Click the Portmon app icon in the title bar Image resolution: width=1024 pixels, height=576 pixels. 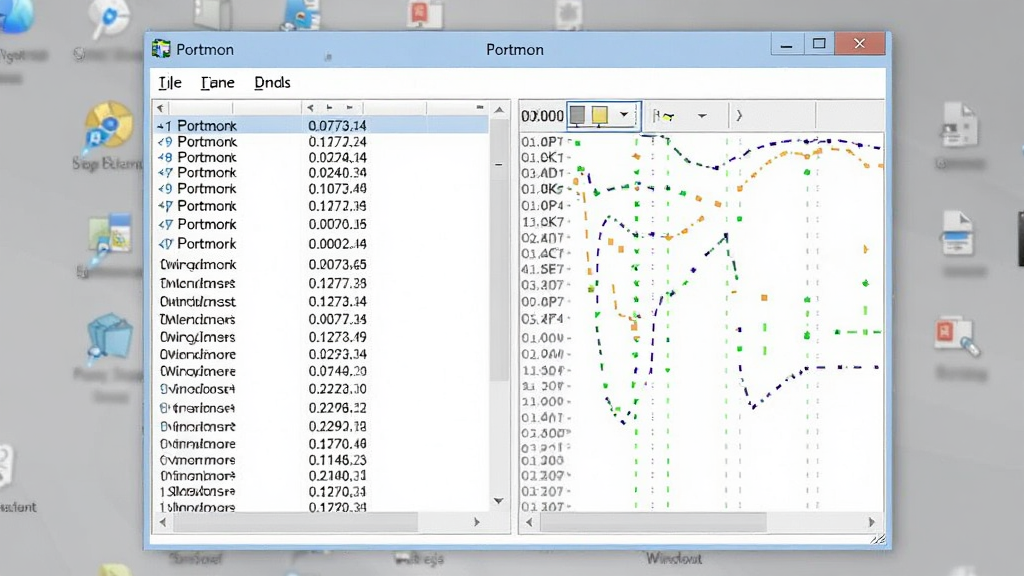pos(161,49)
